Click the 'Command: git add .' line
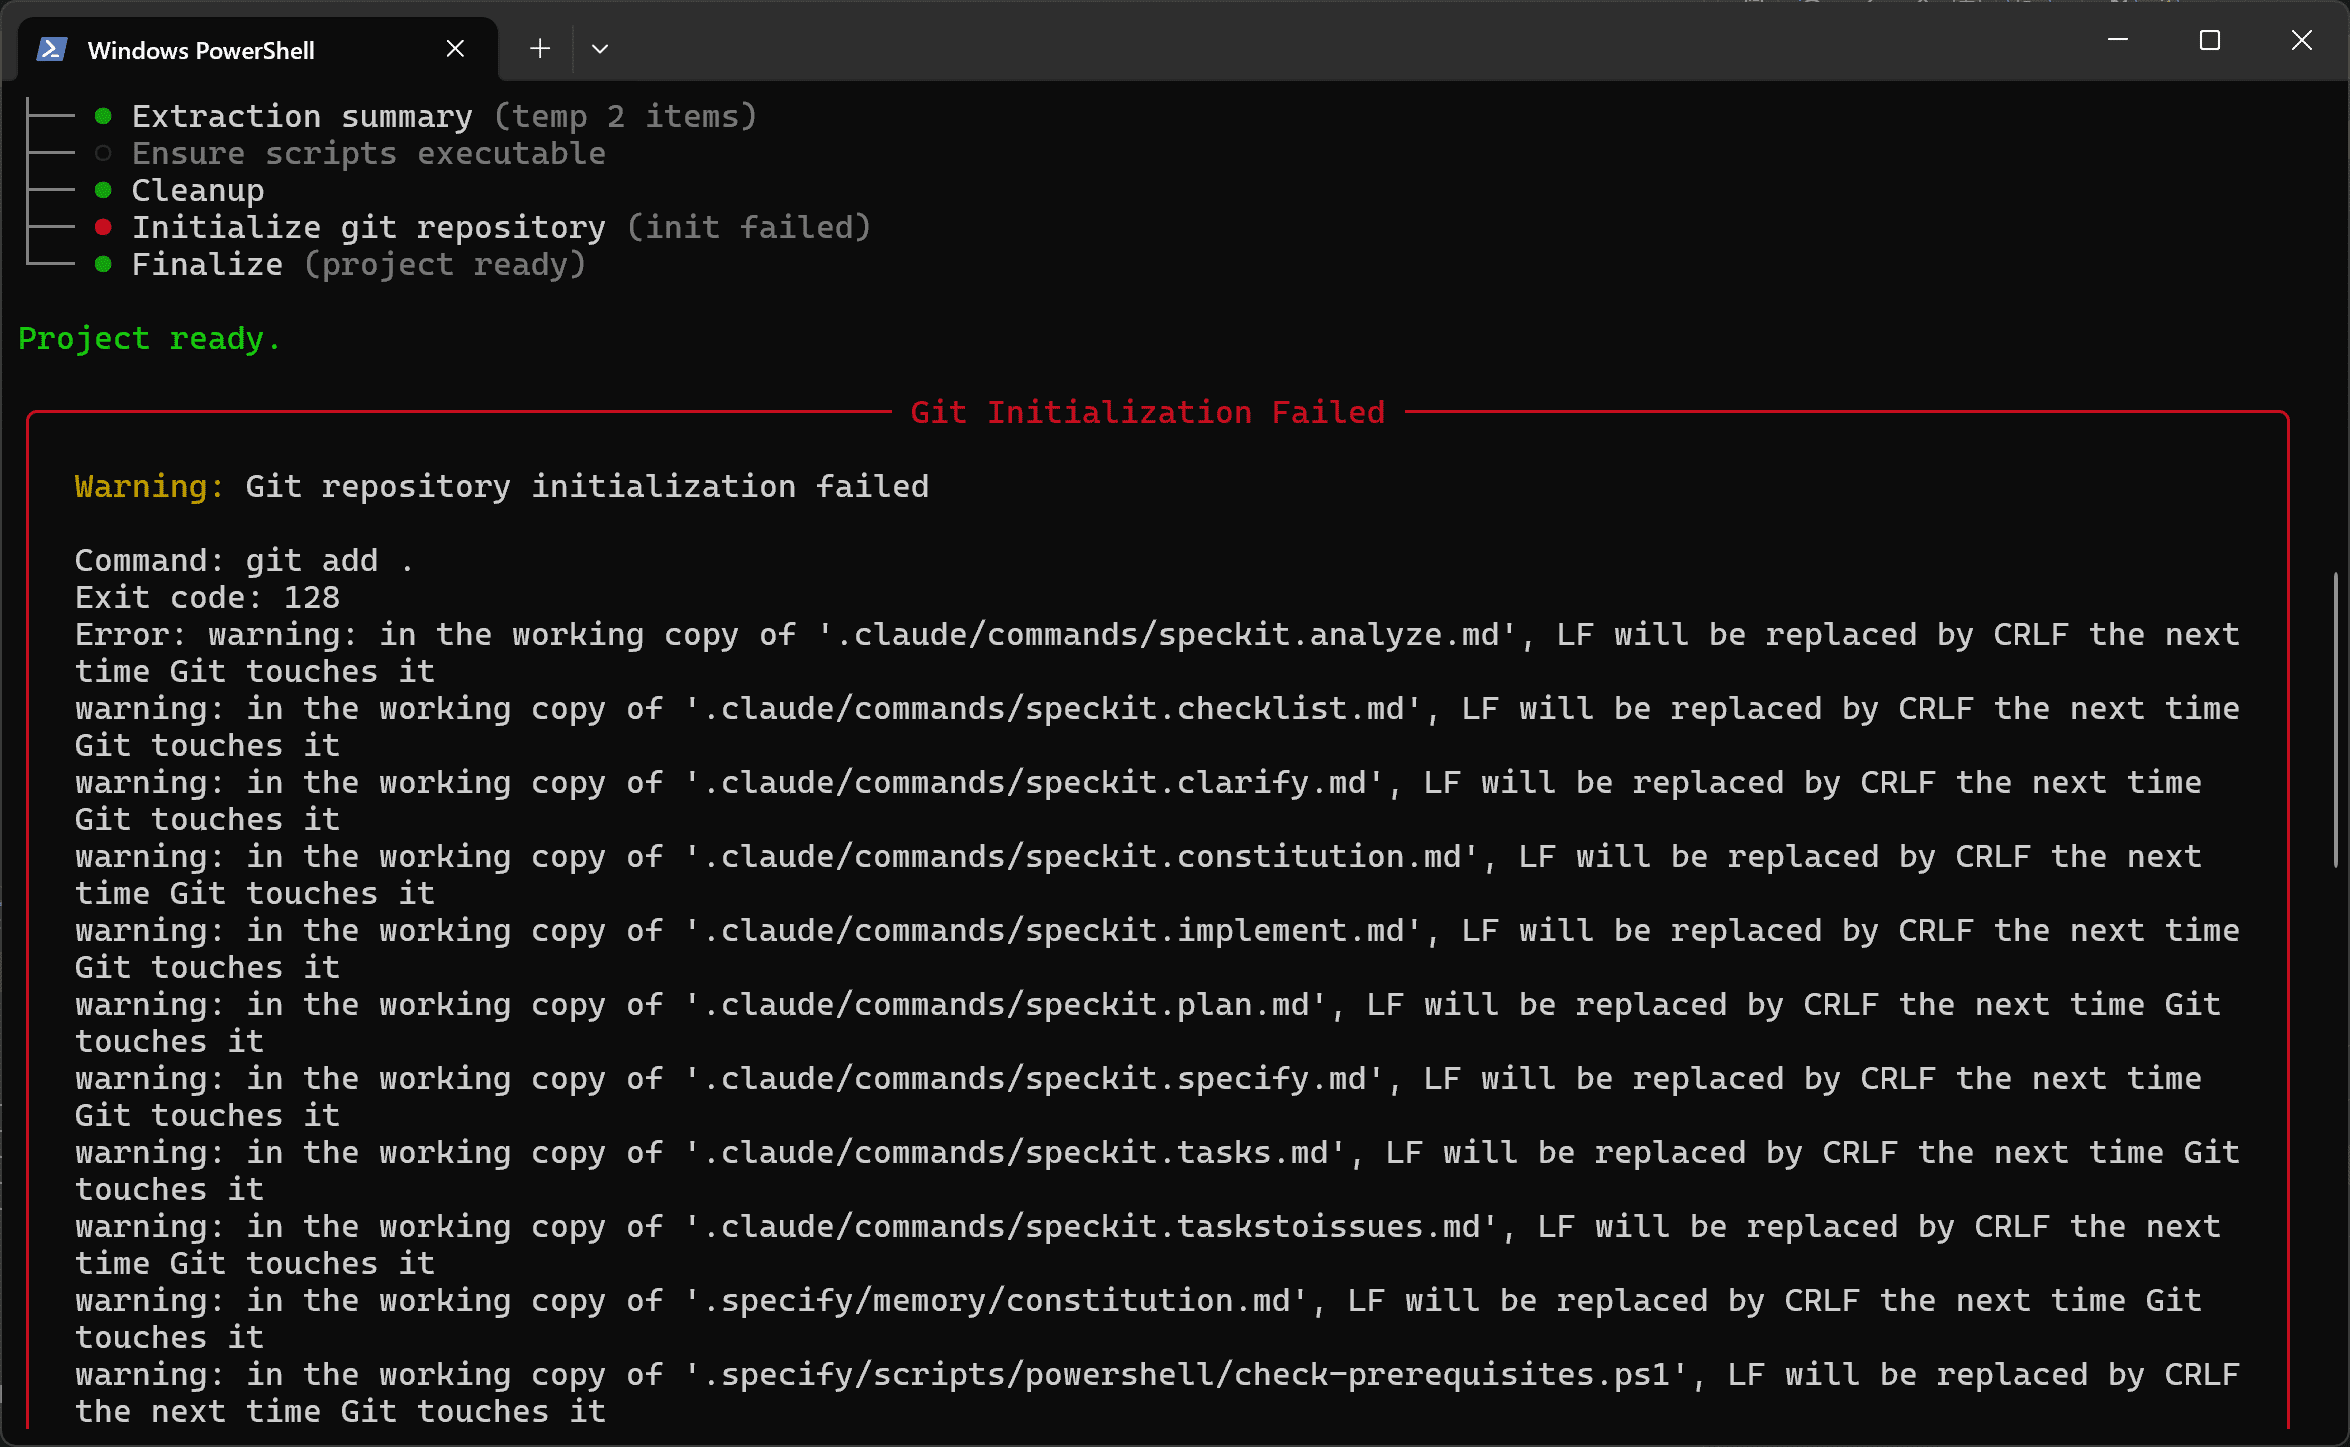Image resolution: width=2350 pixels, height=1447 pixels. (x=244, y=560)
